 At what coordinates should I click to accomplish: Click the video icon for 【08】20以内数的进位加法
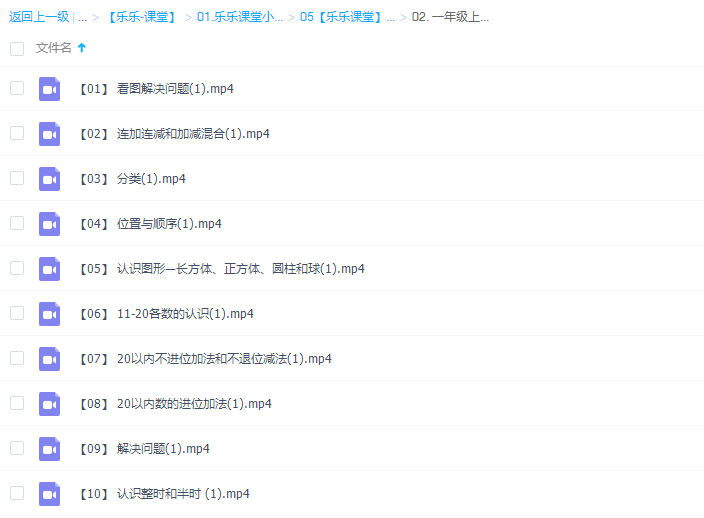click(x=49, y=404)
